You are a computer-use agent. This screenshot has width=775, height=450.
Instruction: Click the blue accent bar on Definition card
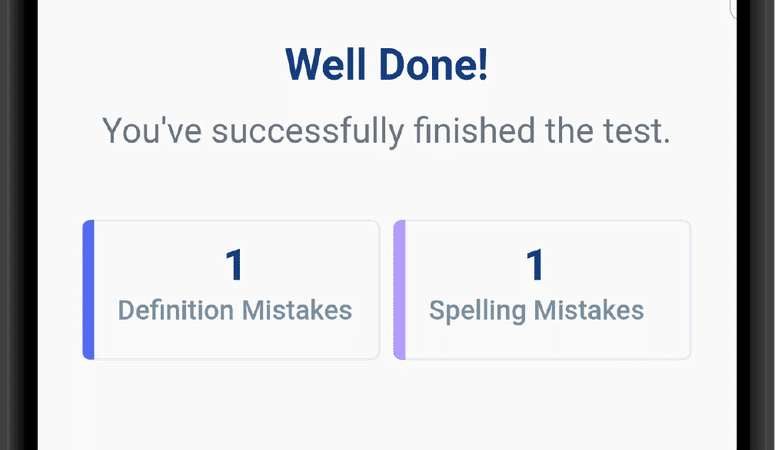click(x=88, y=289)
